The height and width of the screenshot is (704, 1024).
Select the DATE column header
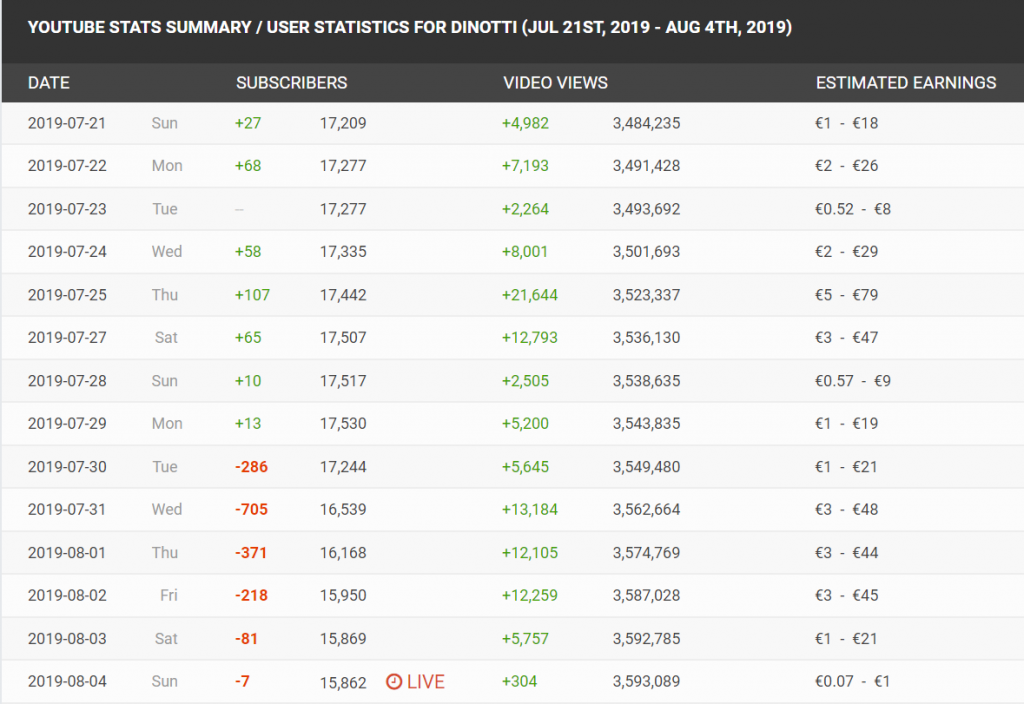49,83
